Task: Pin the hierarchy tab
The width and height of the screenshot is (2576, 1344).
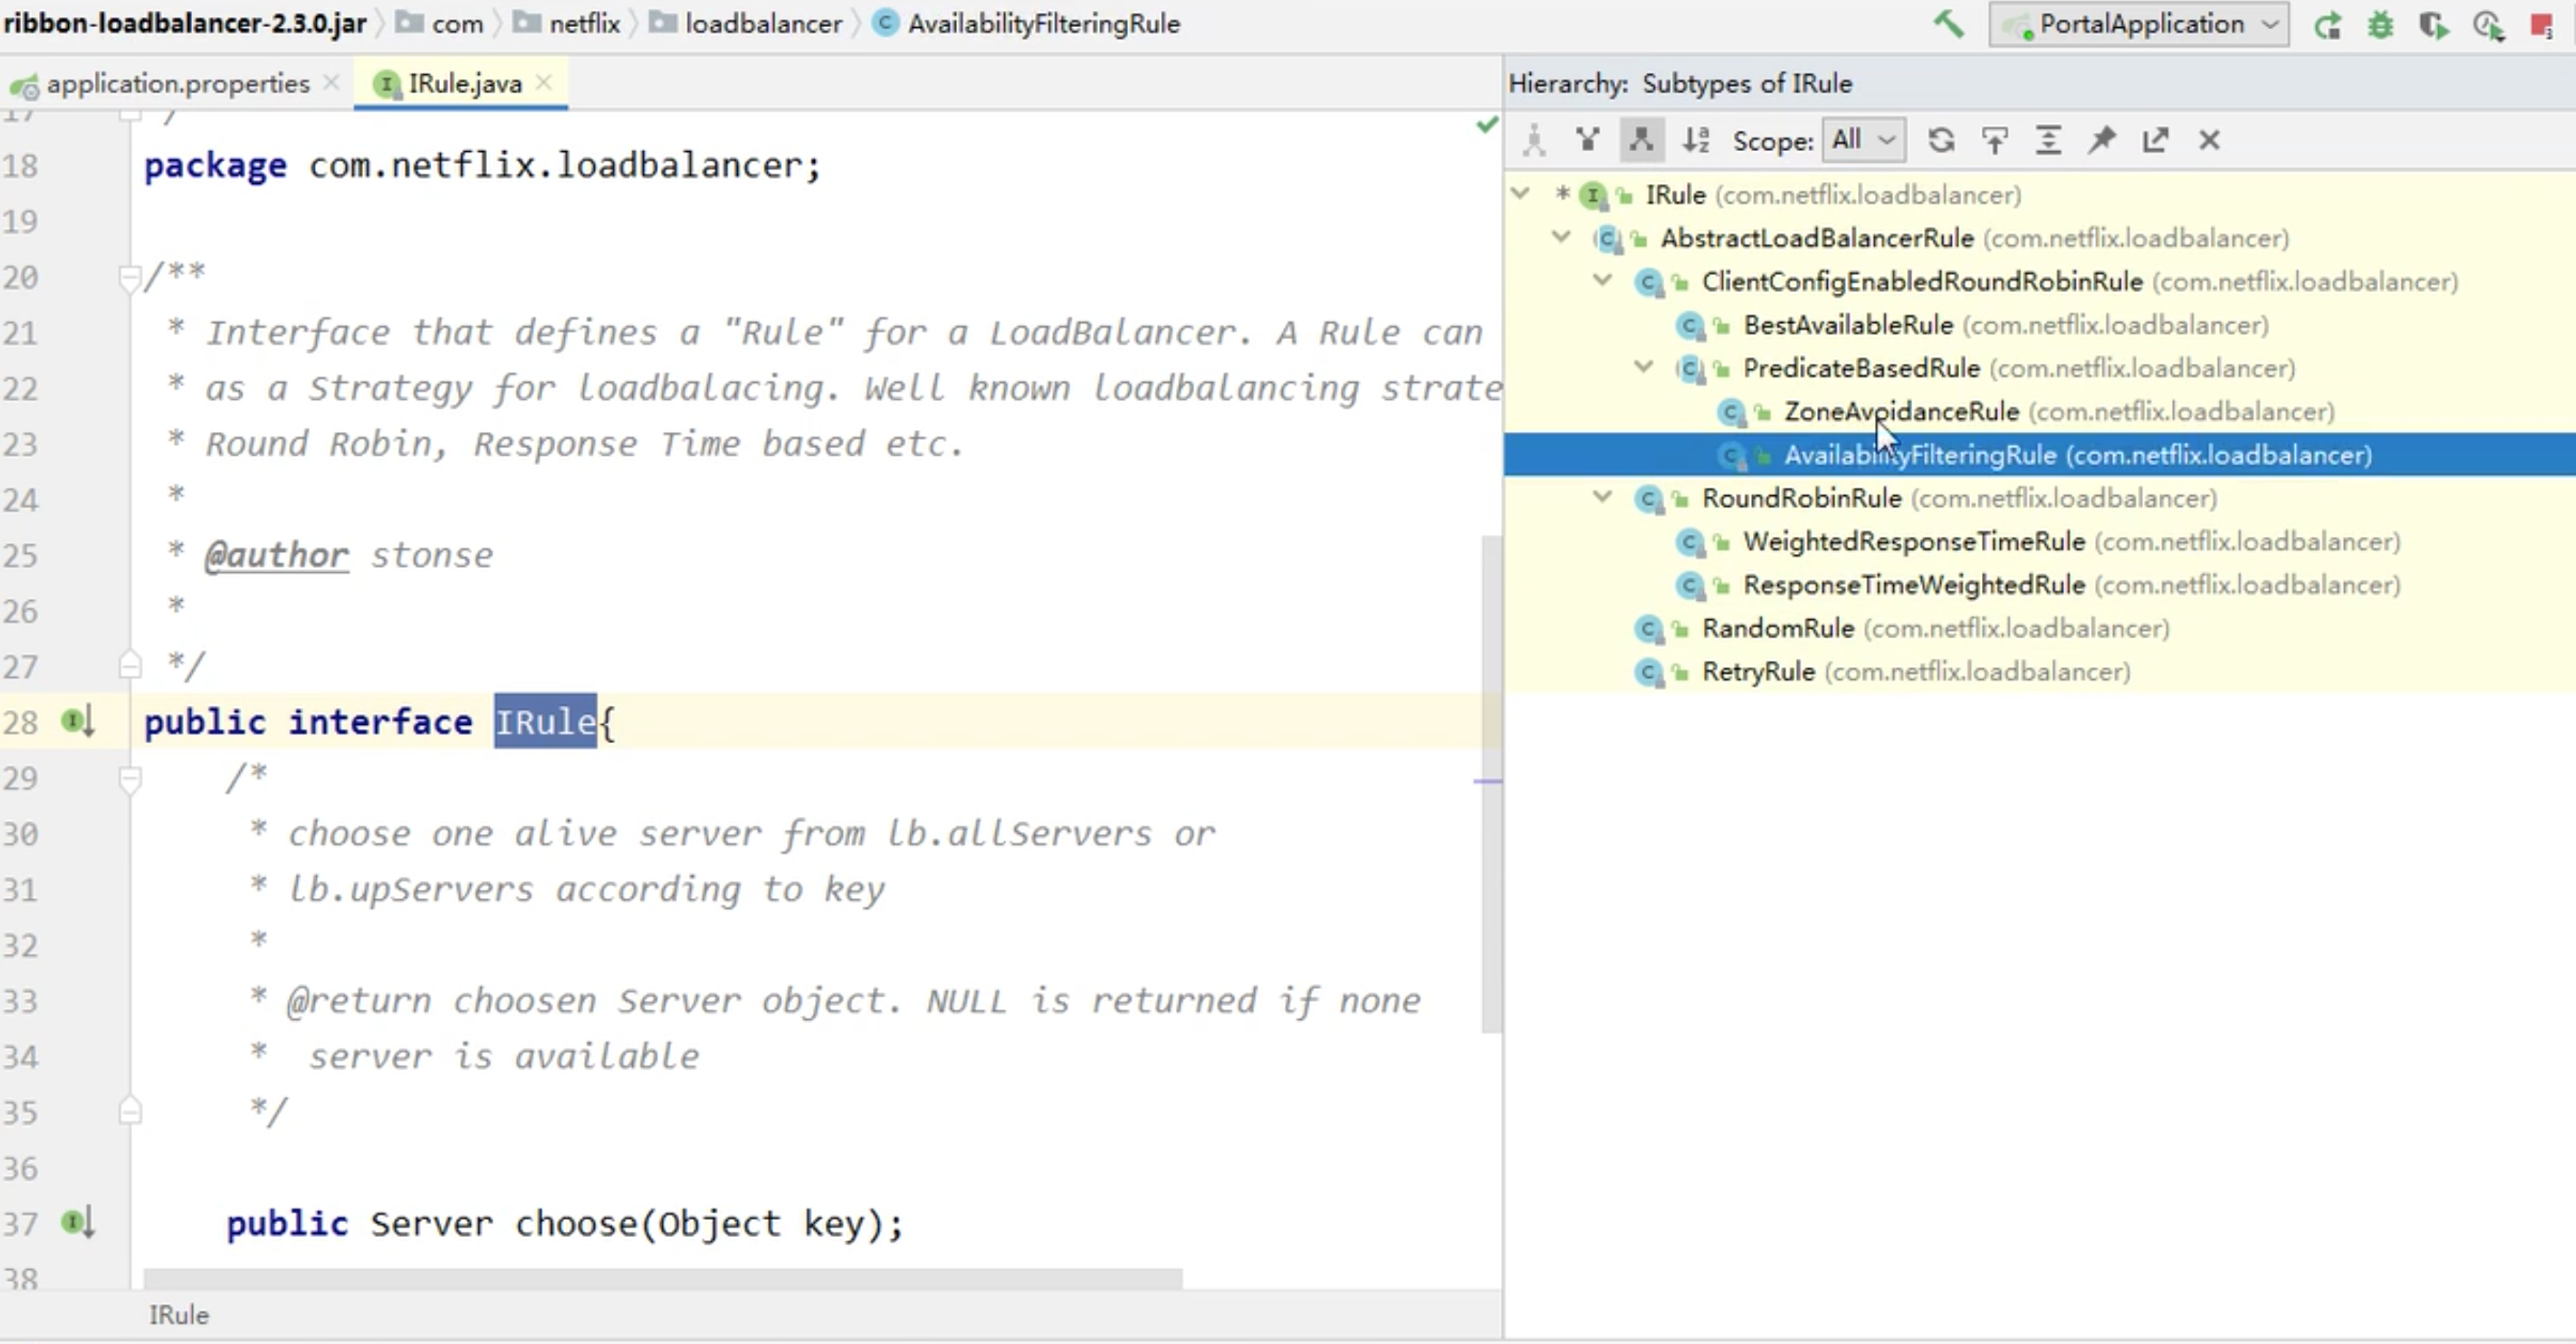Action: tap(2101, 140)
